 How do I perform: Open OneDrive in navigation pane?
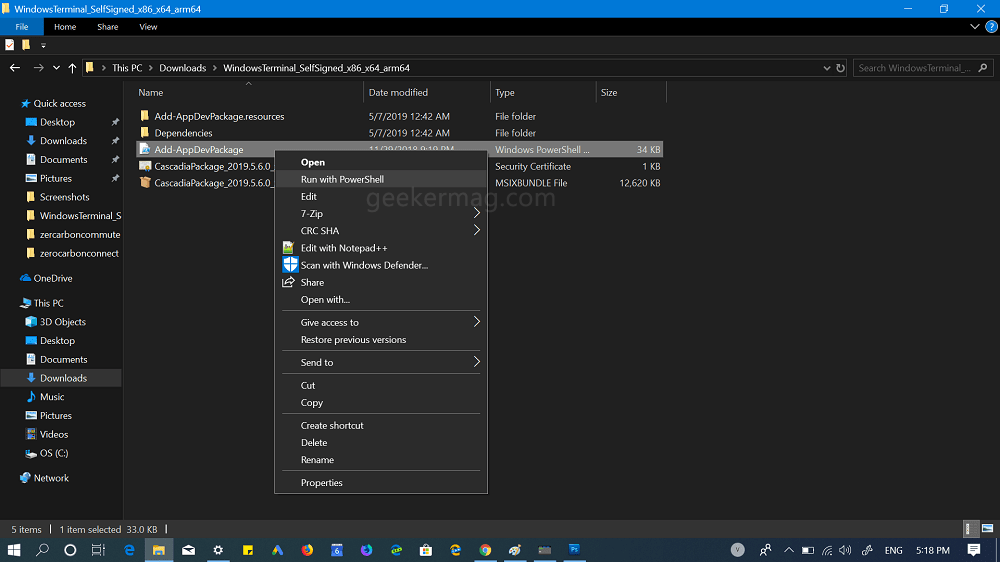(x=52, y=278)
